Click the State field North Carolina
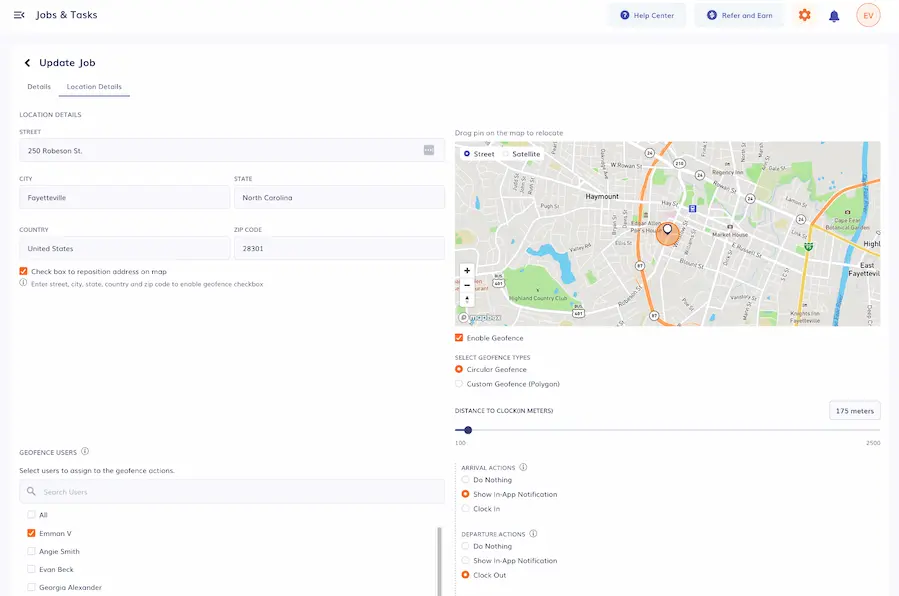This screenshot has width=899, height=596. tap(339, 197)
